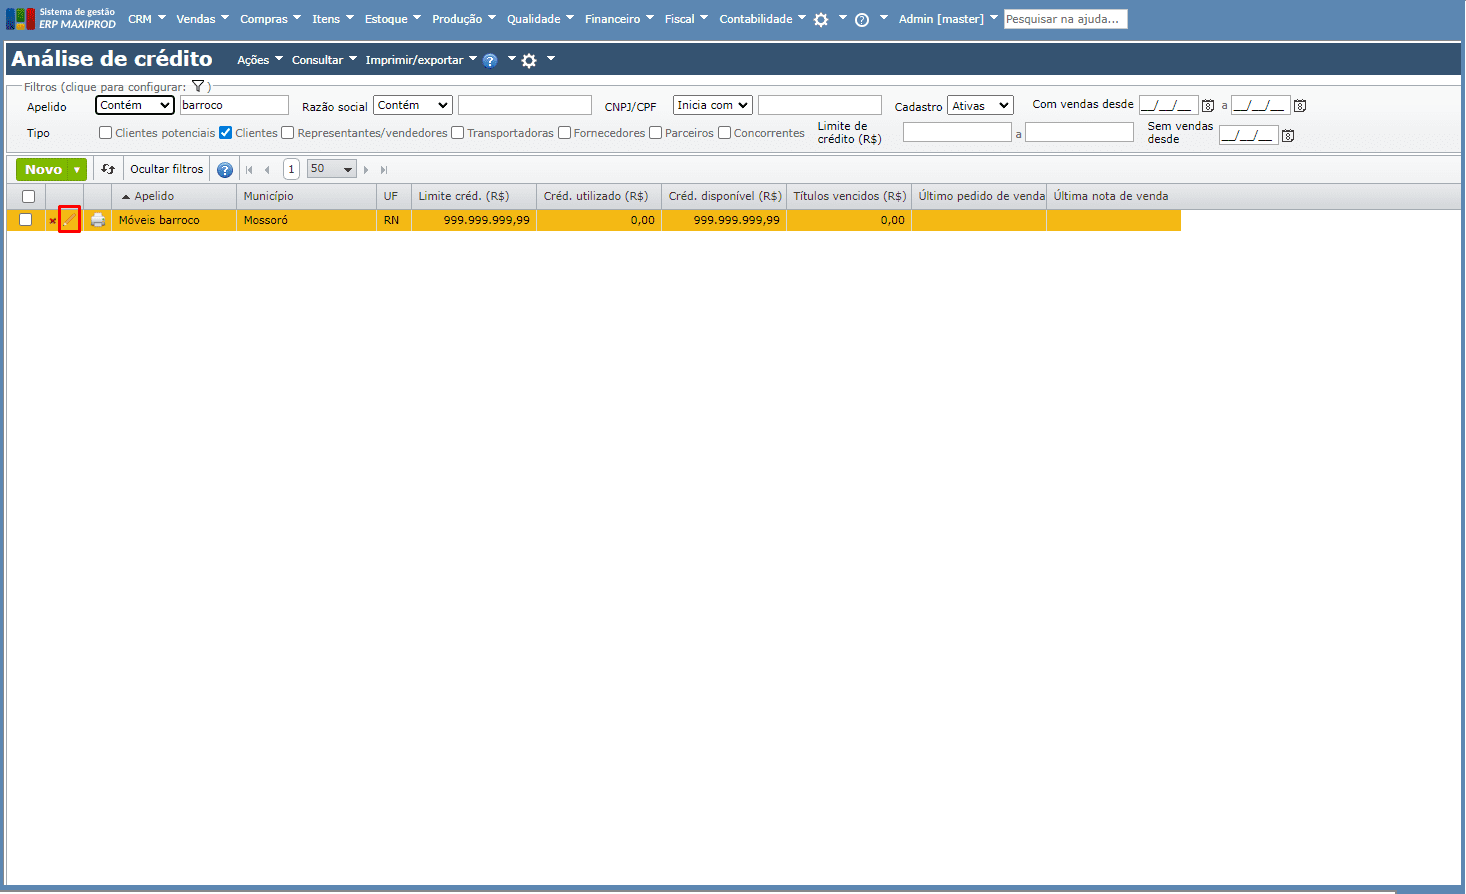Viewport: 1466px width, 894px height.
Task: Open the Estoque menu
Action: click(393, 19)
